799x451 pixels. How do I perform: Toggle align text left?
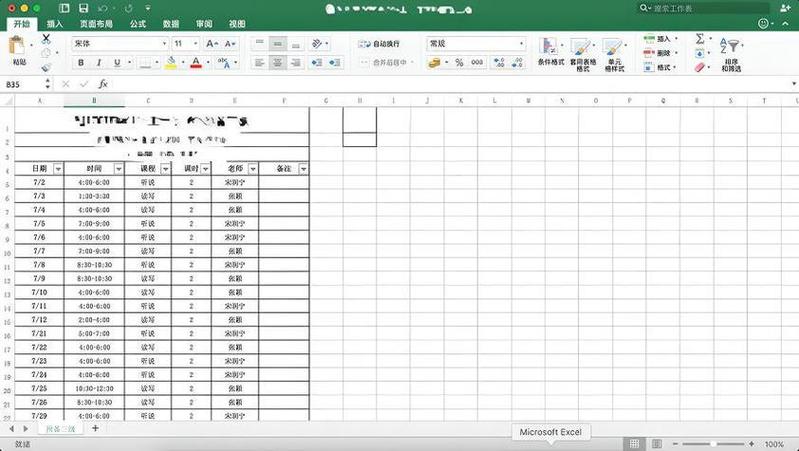point(259,63)
